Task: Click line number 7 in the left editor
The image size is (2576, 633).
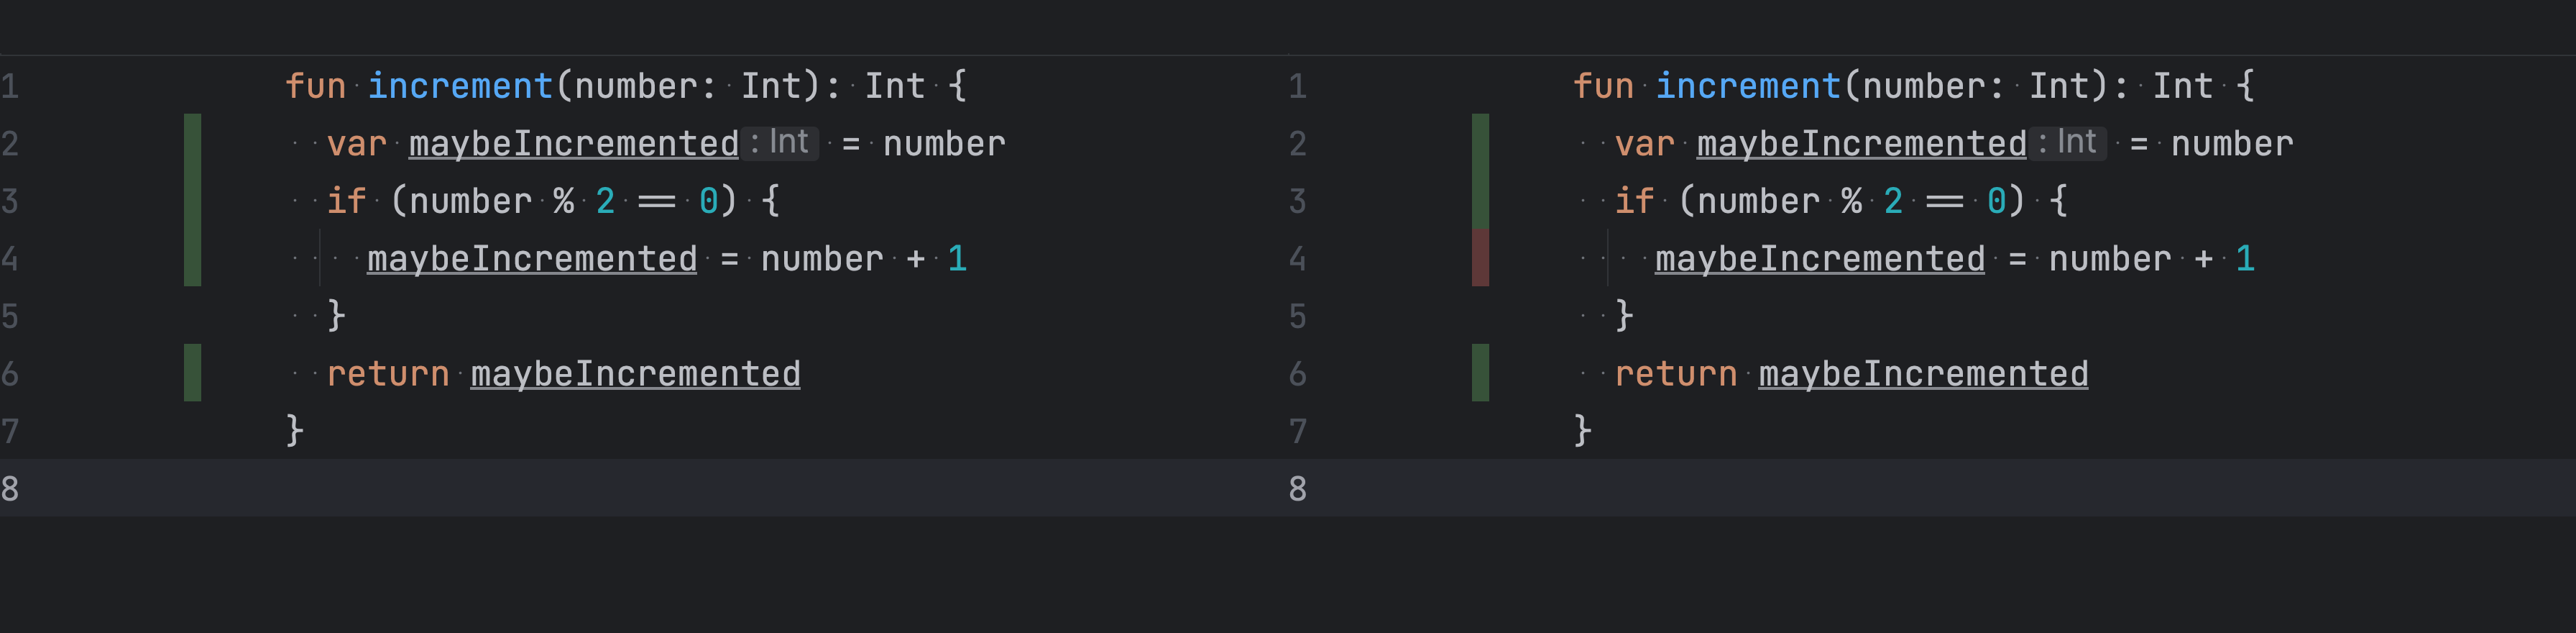Action: (10, 431)
